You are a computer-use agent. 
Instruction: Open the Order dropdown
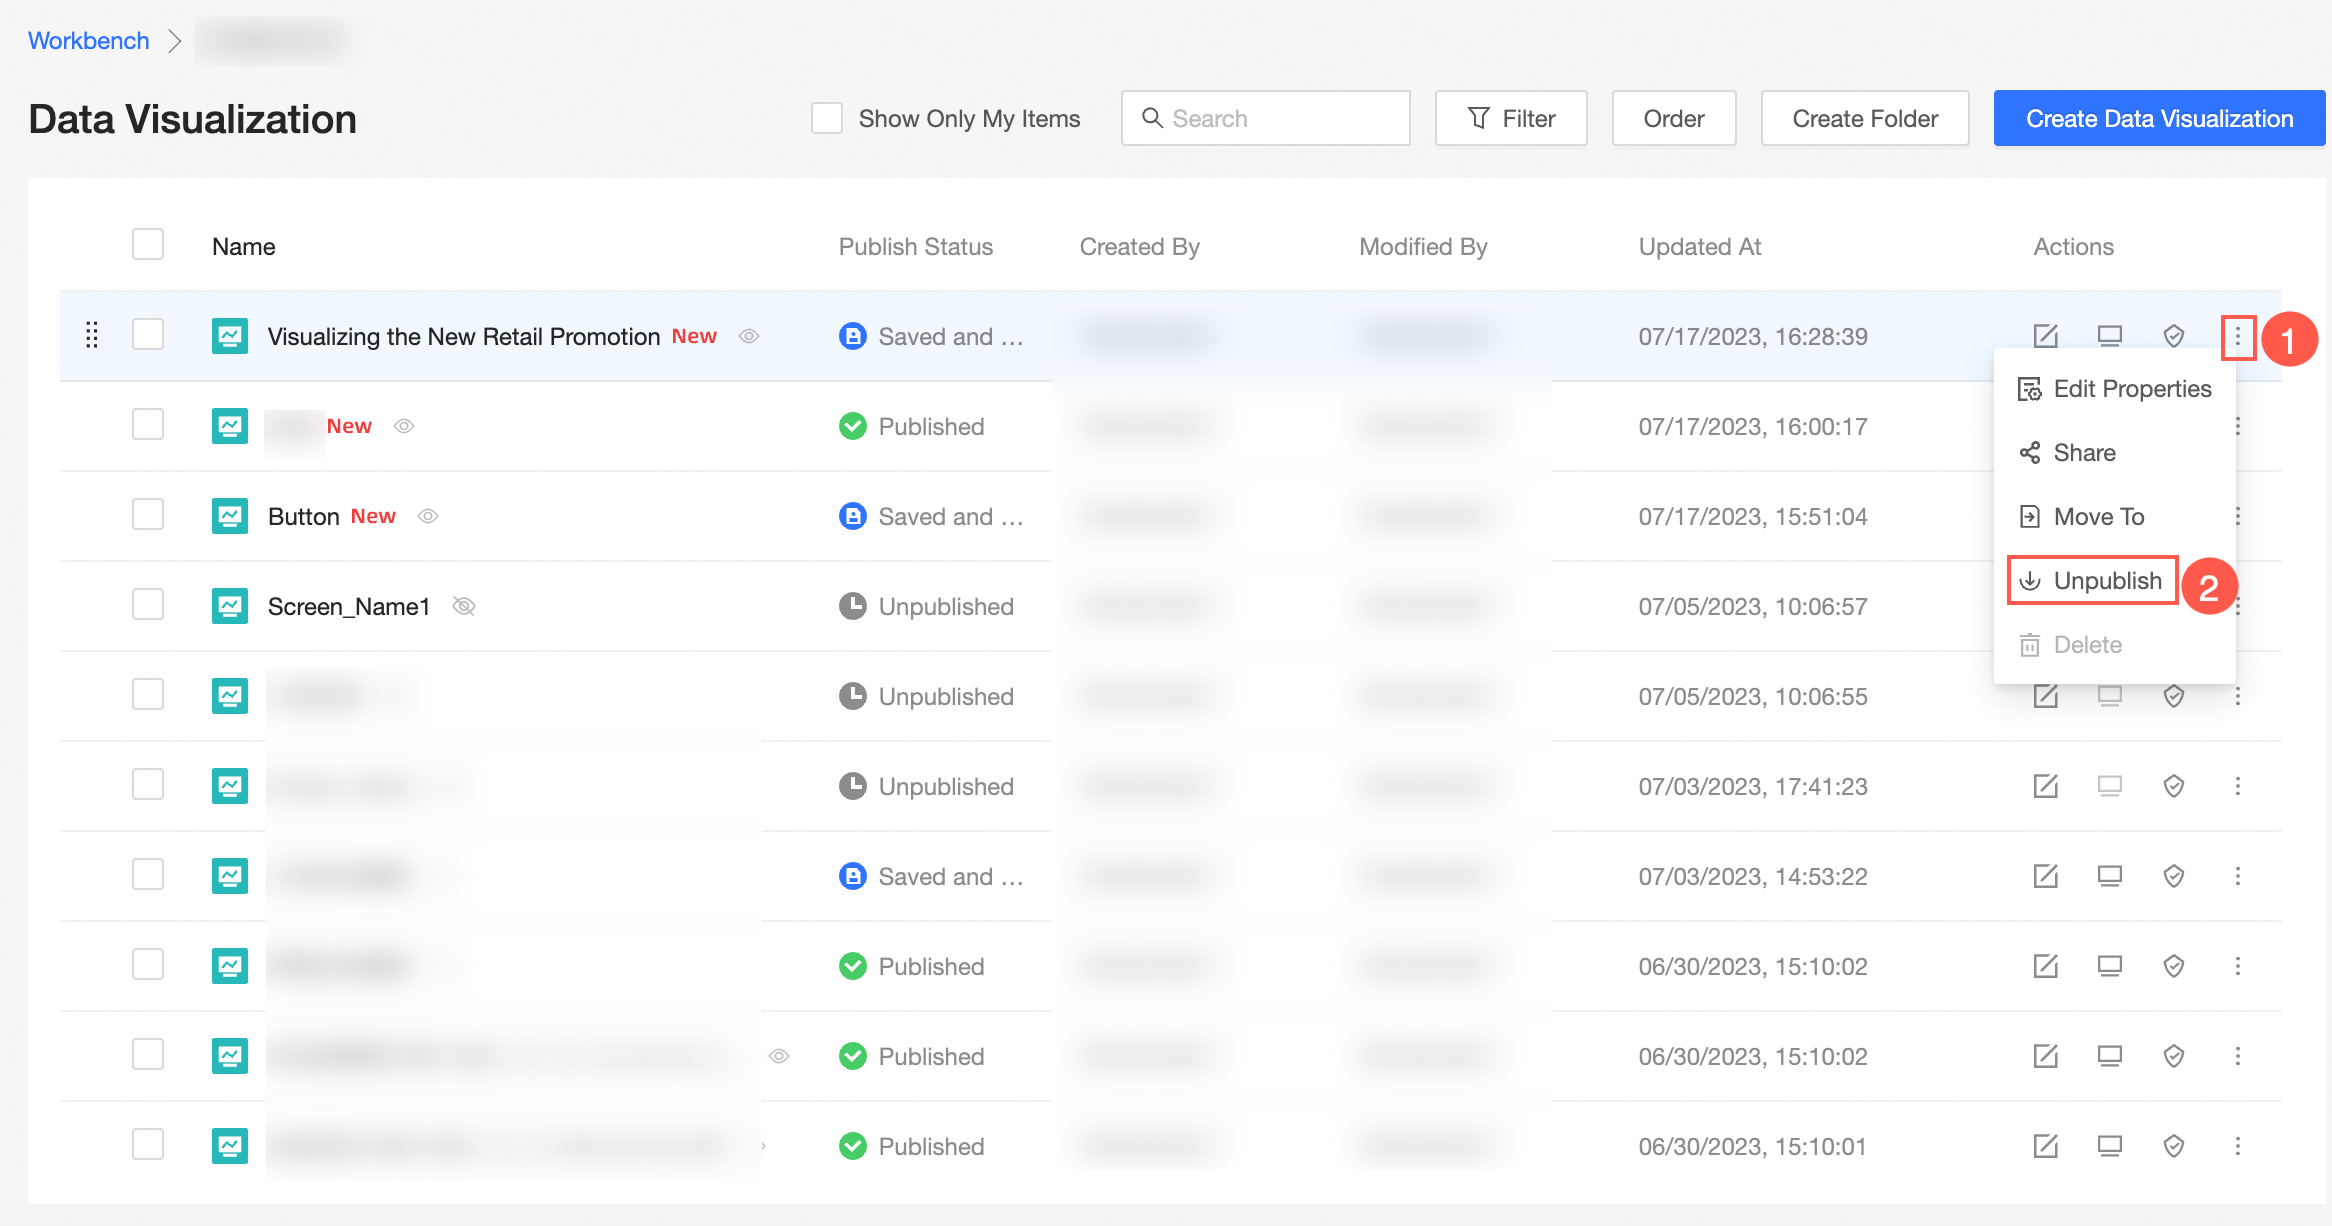click(x=1673, y=118)
